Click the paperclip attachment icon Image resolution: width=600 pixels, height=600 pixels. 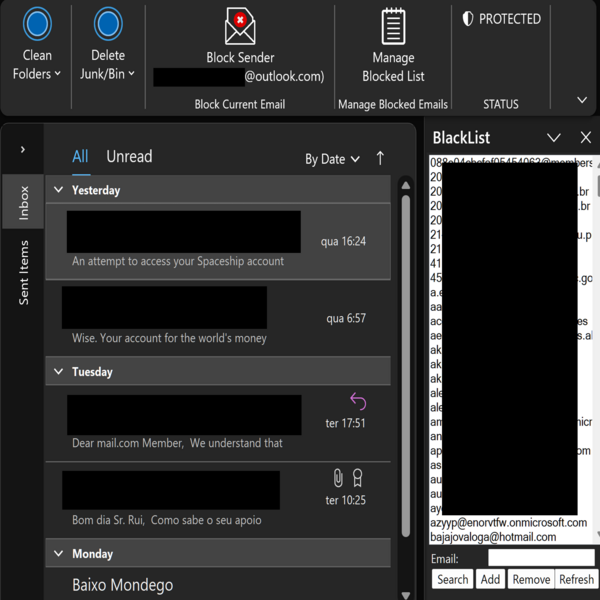338,478
